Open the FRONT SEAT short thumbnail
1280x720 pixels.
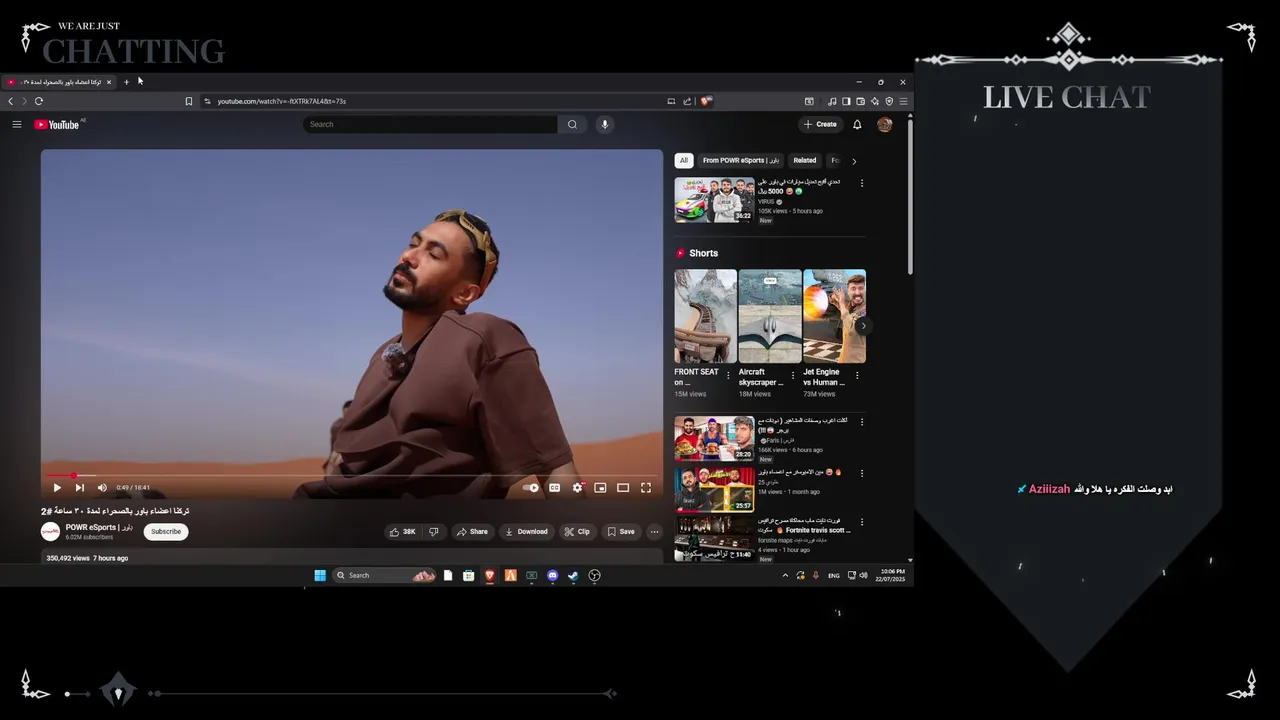(x=705, y=316)
